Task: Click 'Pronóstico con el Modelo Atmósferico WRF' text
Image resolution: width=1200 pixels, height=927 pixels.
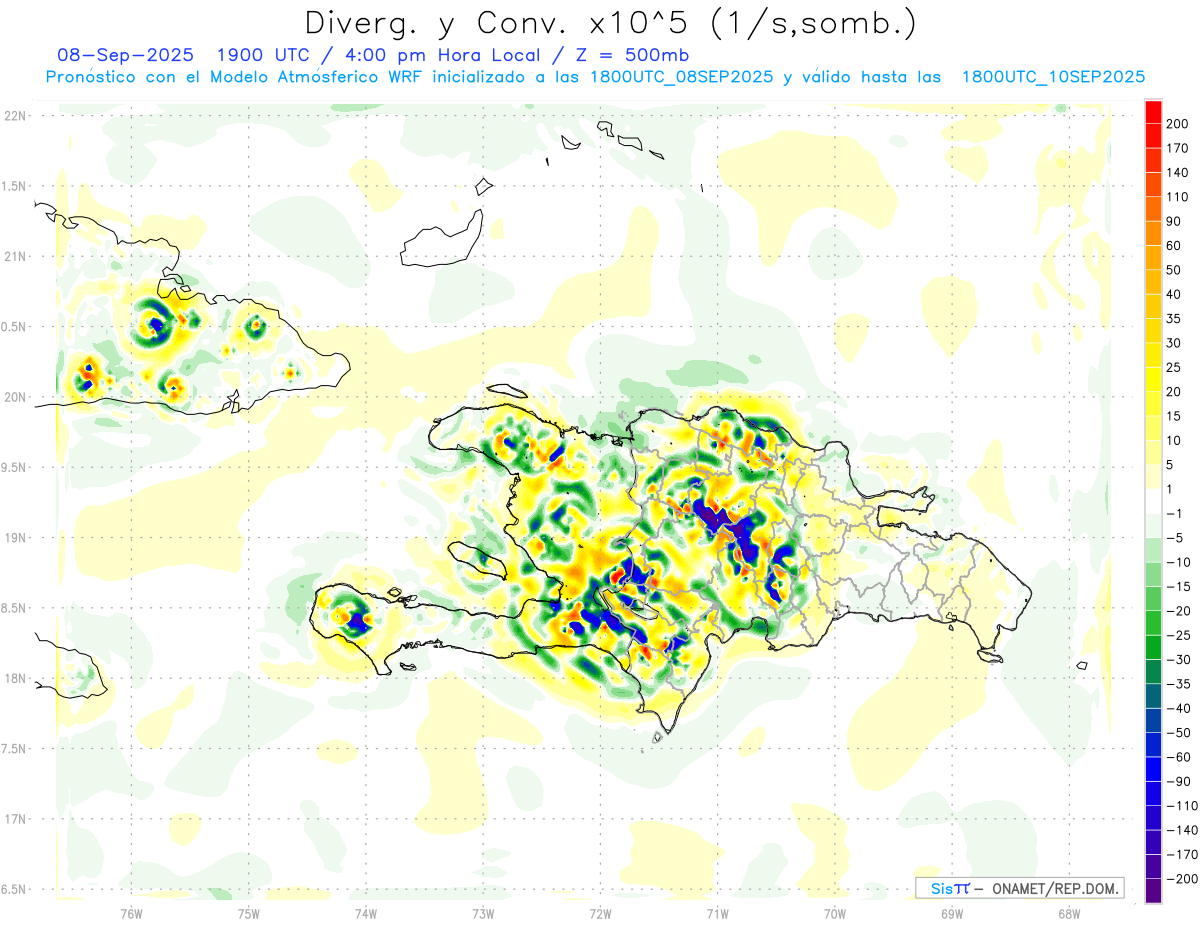Action: 236,77
